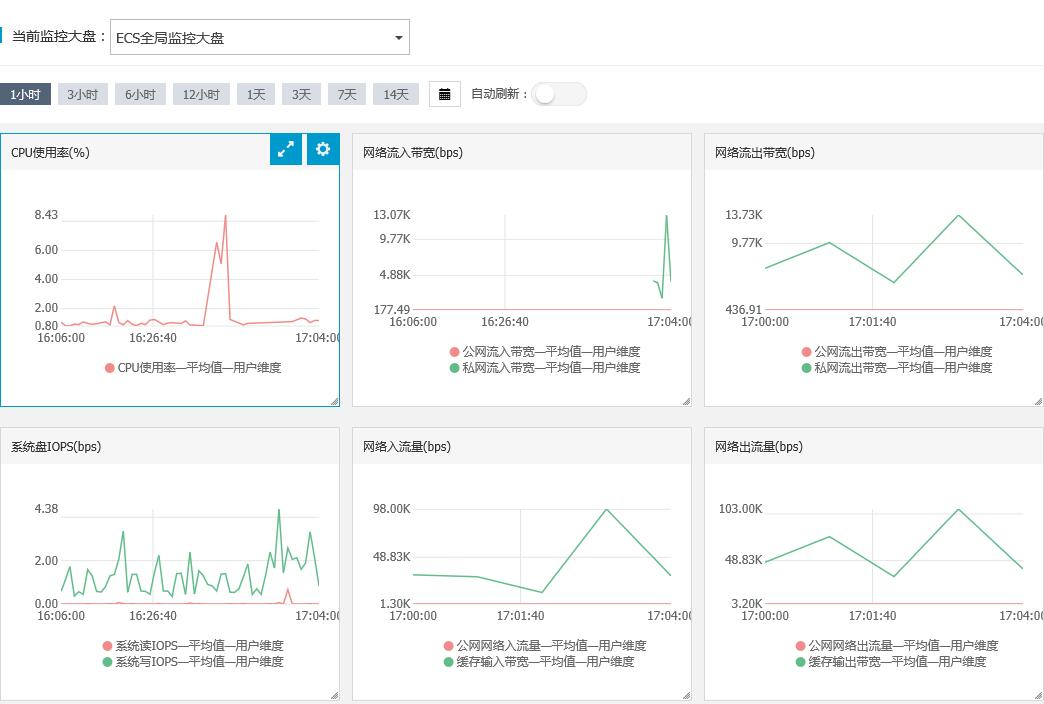Choose the 7天 time range
1044x704 pixels.
(x=346, y=94)
